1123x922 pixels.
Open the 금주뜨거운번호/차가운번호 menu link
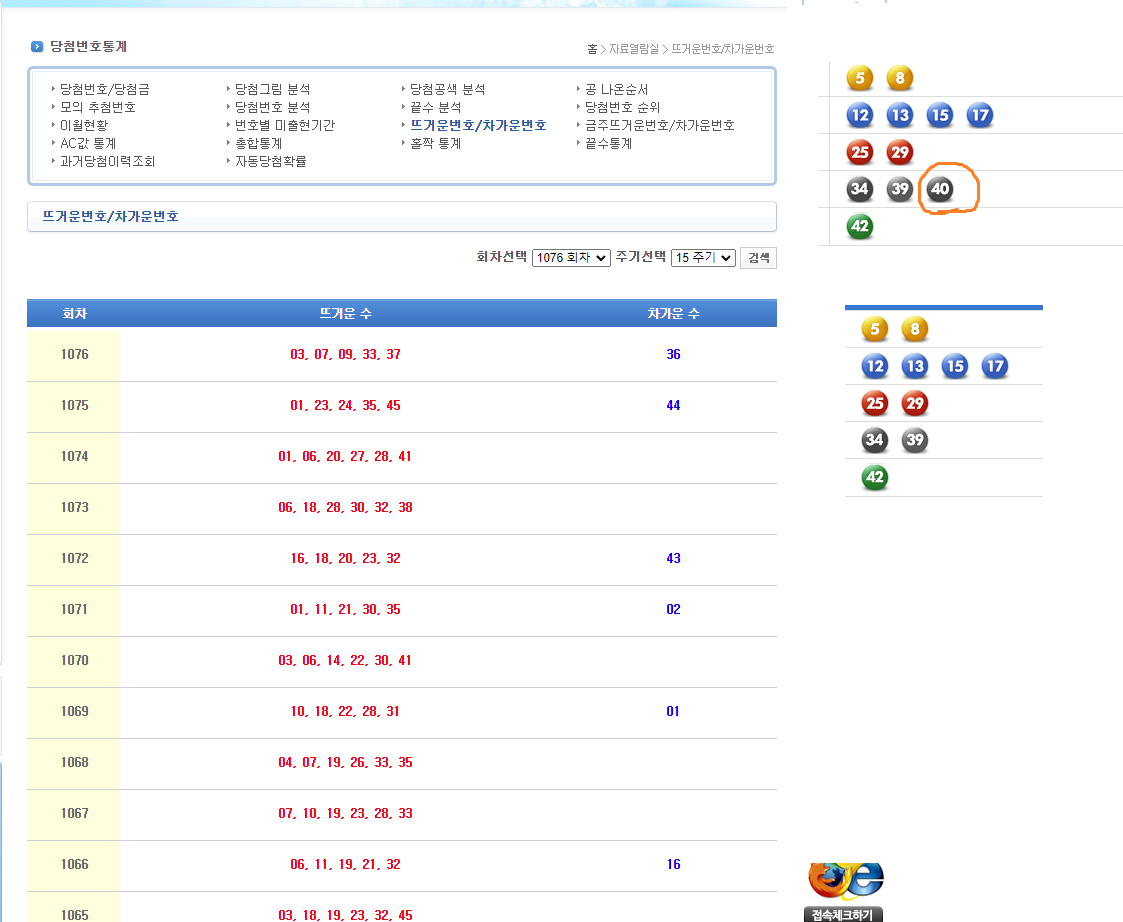[659, 125]
